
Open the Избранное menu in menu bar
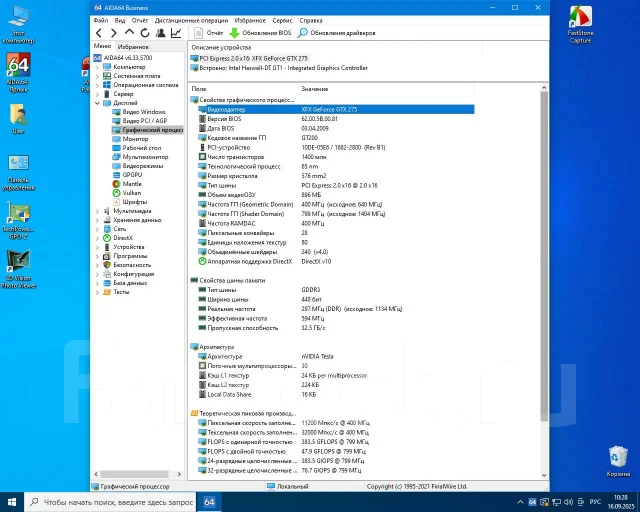point(250,20)
